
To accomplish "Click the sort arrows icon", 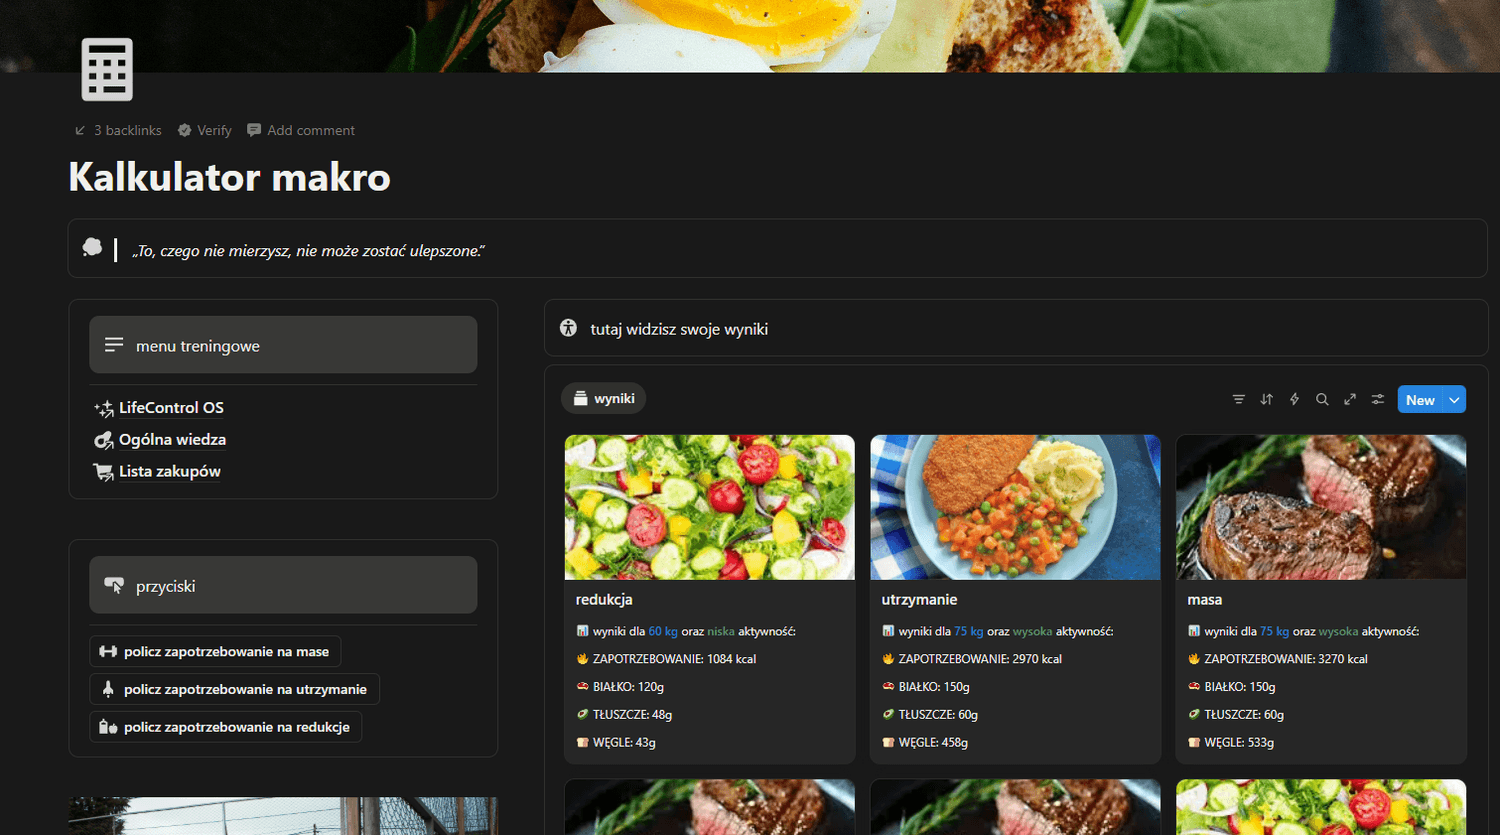I will [1266, 400].
